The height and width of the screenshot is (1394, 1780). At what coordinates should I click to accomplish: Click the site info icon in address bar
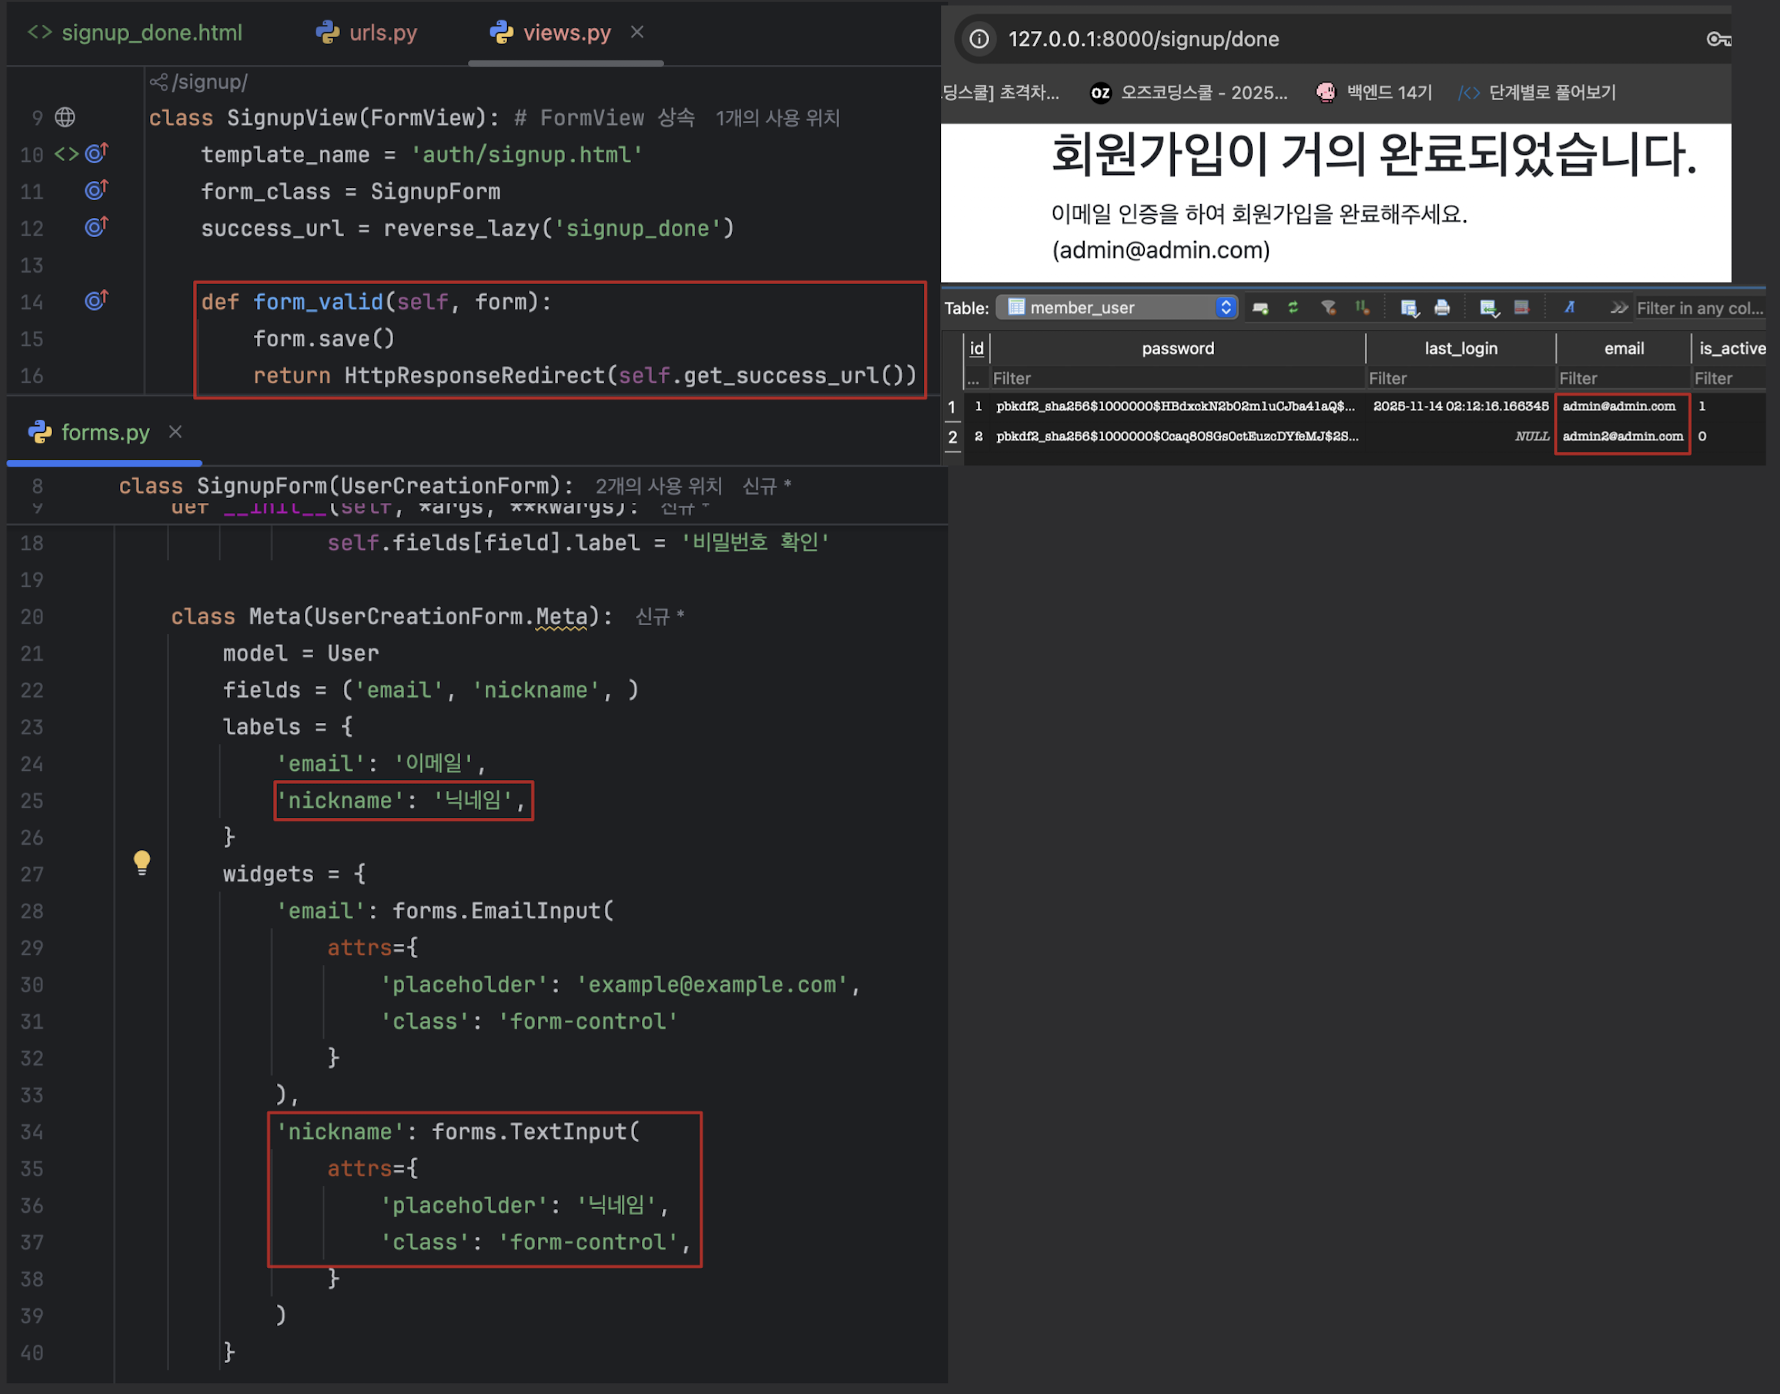[979, 39]
